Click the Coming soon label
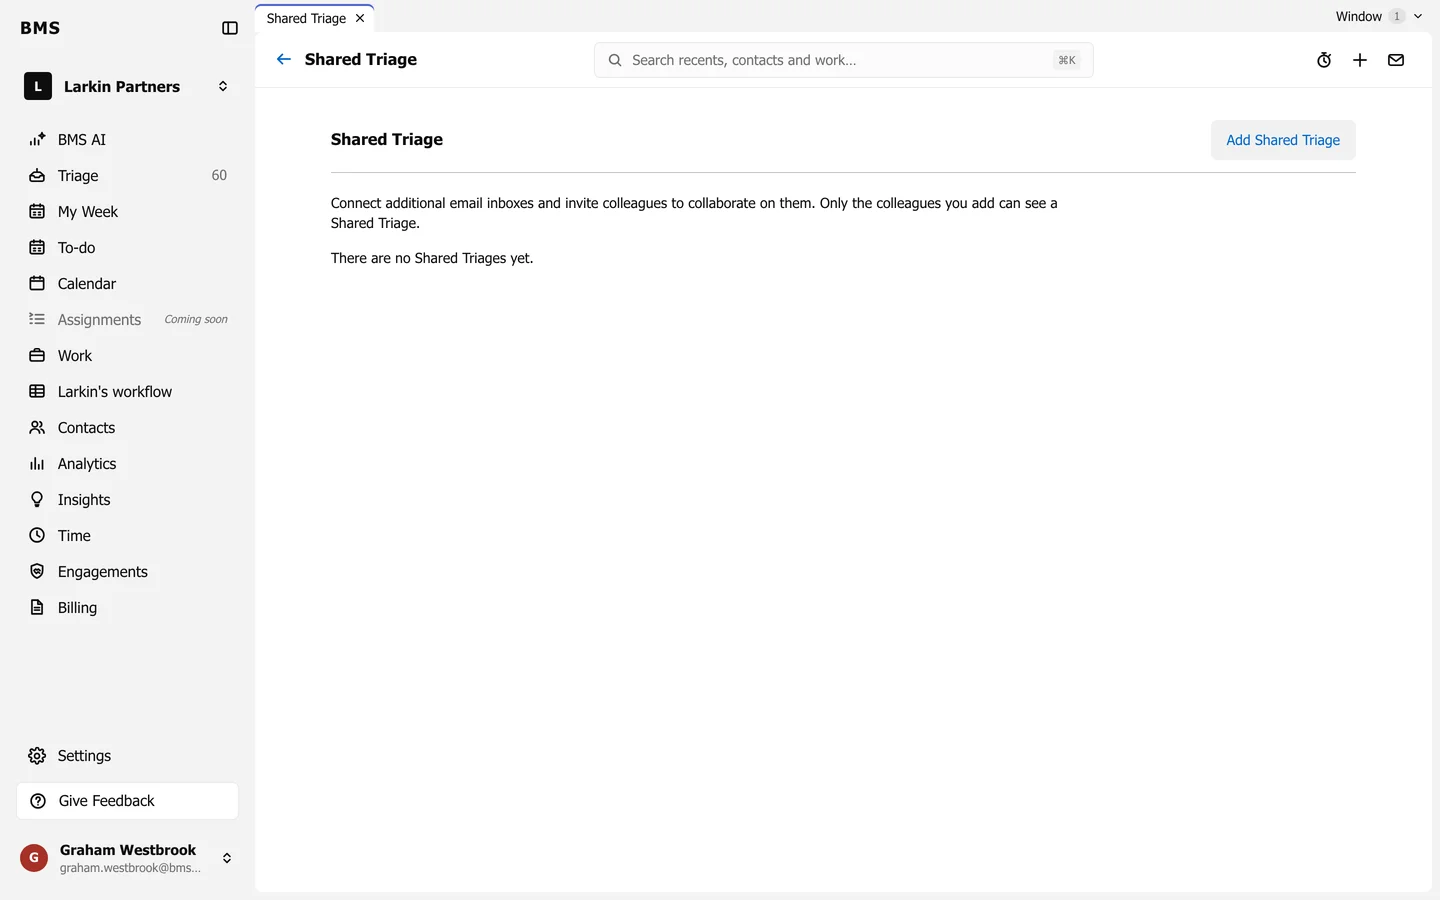The height and width of the screenshot is (900, 1440). click(x=196, y=320)
